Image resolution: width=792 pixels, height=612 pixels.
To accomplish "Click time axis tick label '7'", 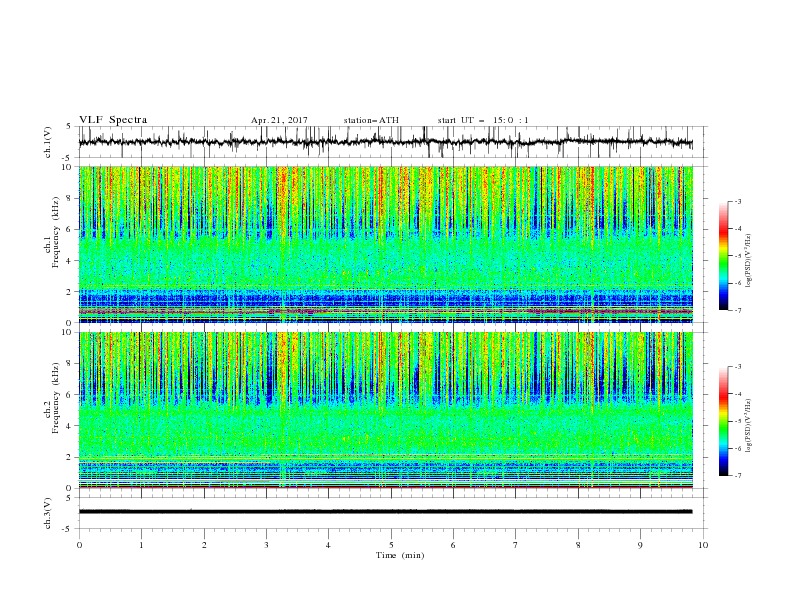I will (516, 545).
